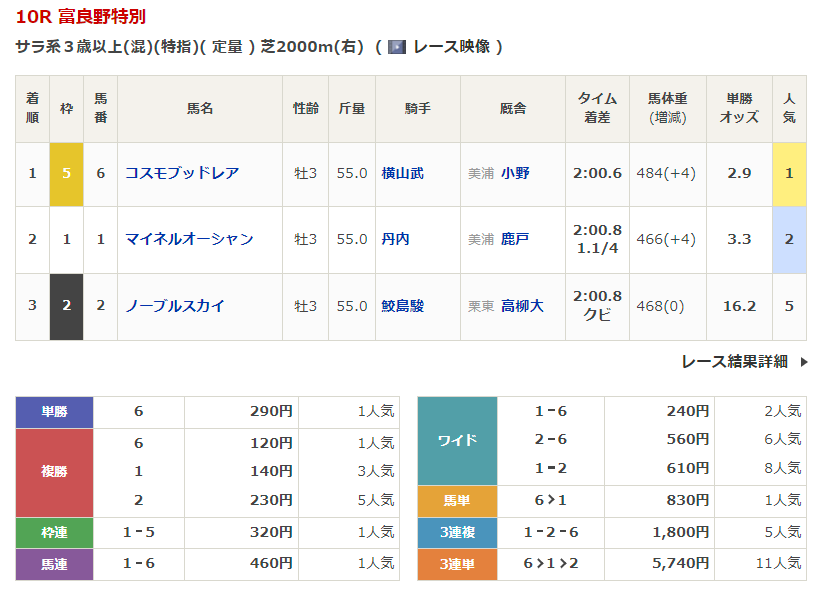Select the 単勝 payout label
Screen dimensions: 820x591
click(x=55, y=411)
